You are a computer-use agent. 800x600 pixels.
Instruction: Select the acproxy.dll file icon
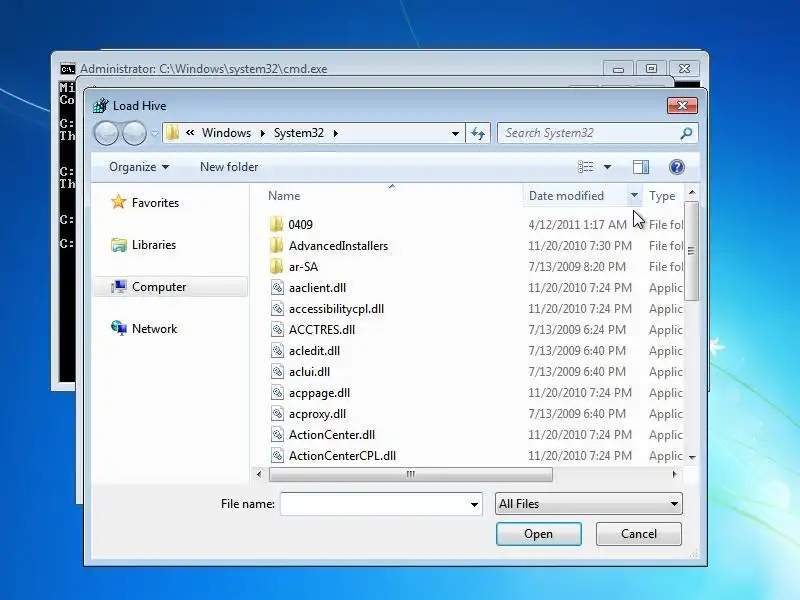coord(277,413)
